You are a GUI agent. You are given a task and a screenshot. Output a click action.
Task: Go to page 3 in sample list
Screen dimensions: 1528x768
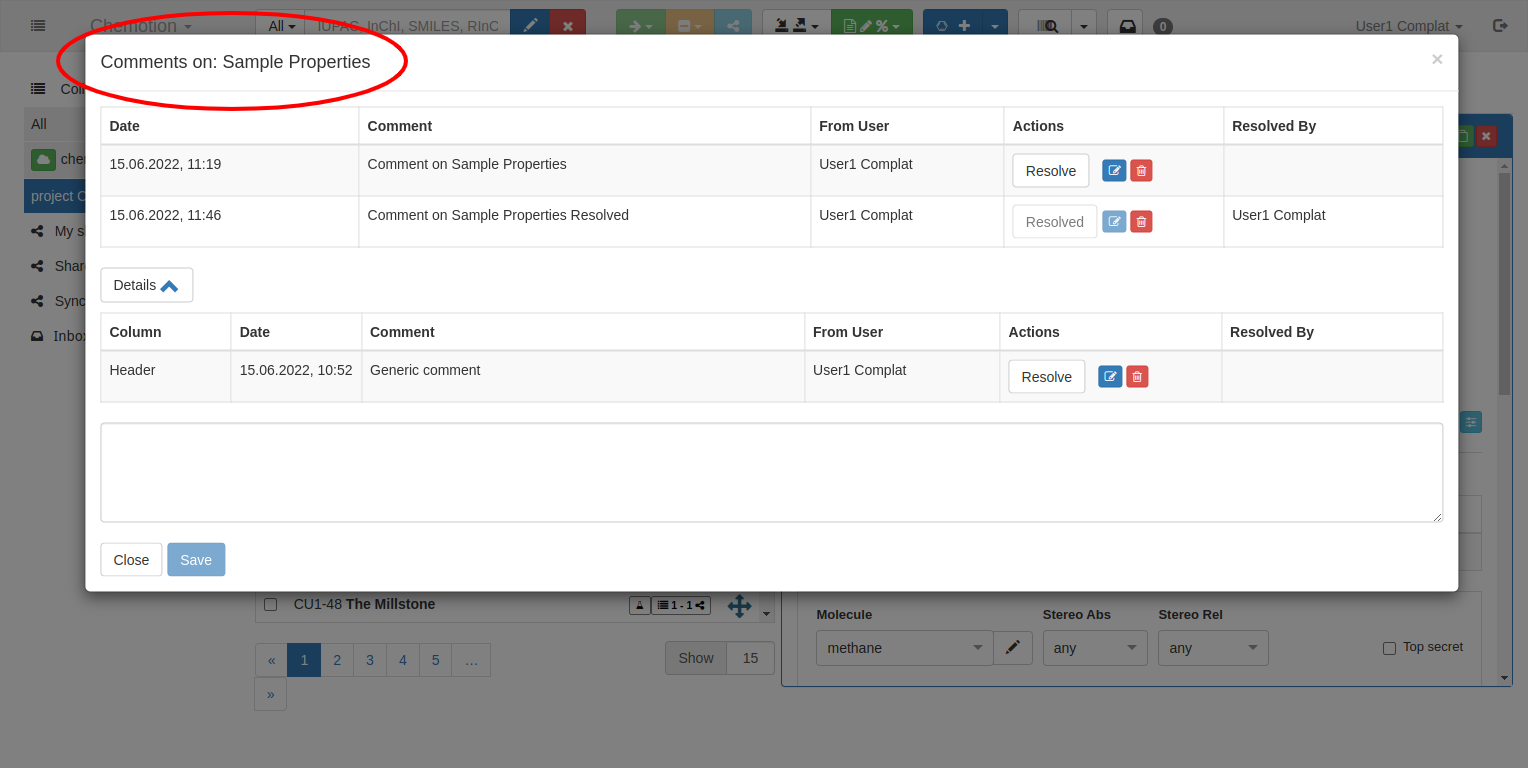click(x=370, y=660)
